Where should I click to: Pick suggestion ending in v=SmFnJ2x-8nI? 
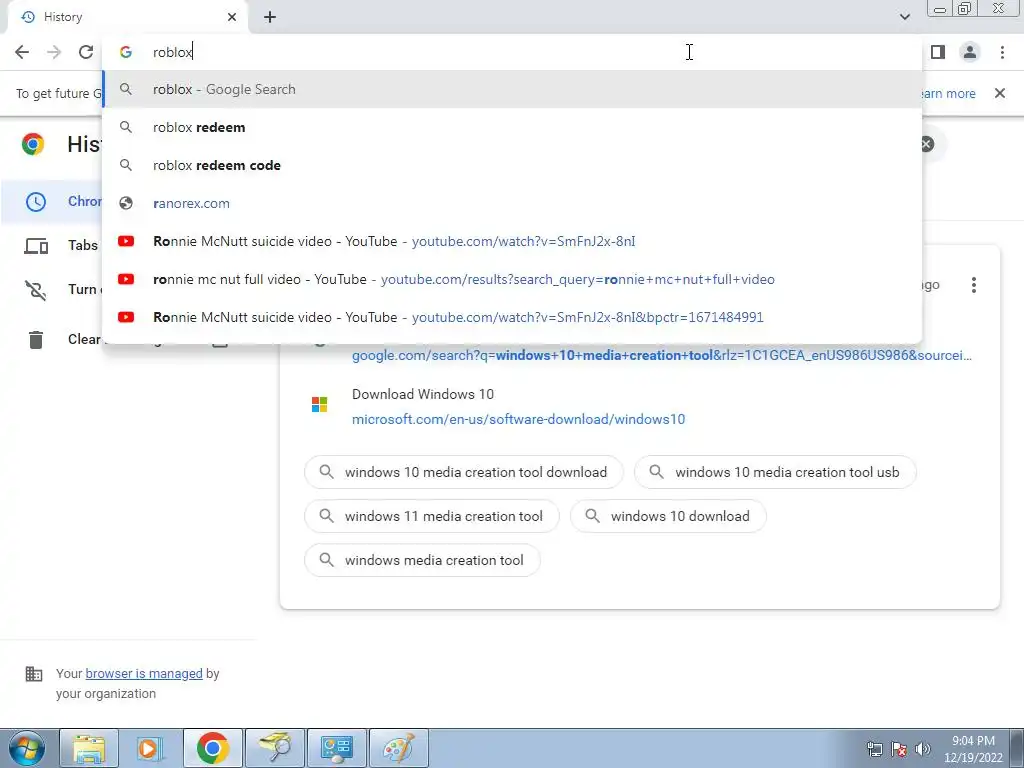513,241
